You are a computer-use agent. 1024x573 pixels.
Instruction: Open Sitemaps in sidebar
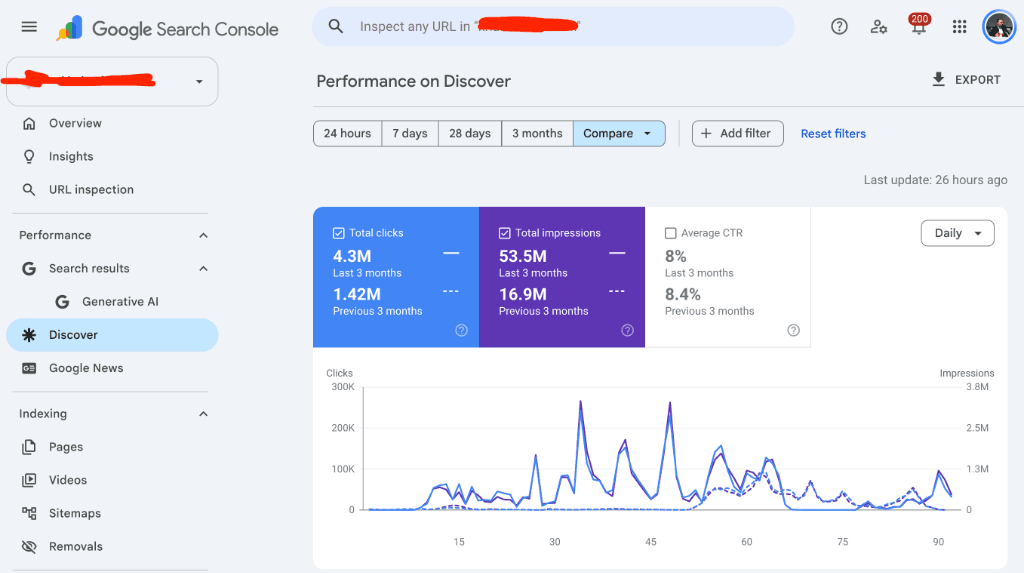pyautogui.click(x=112, y=514)
